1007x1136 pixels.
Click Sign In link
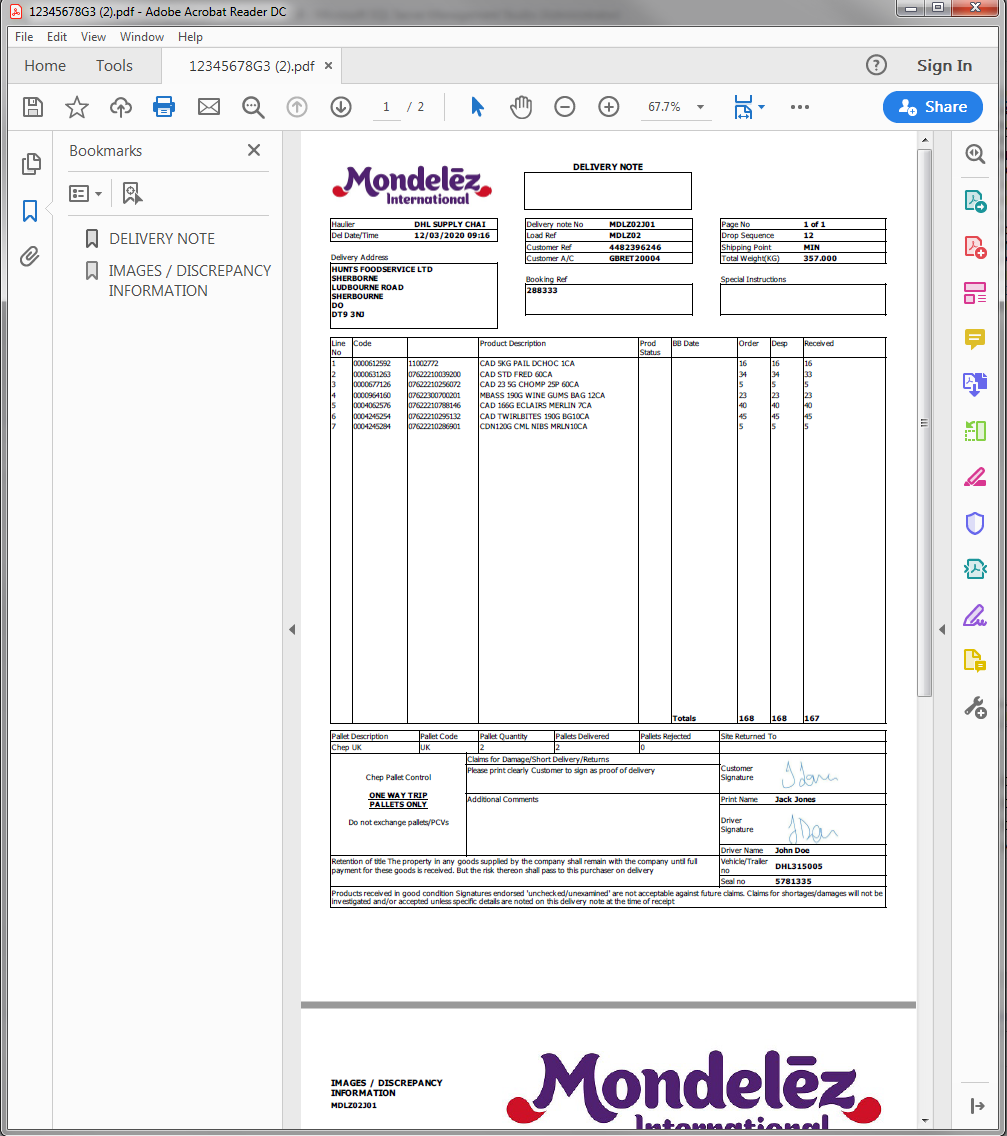(x=944, y=66)
